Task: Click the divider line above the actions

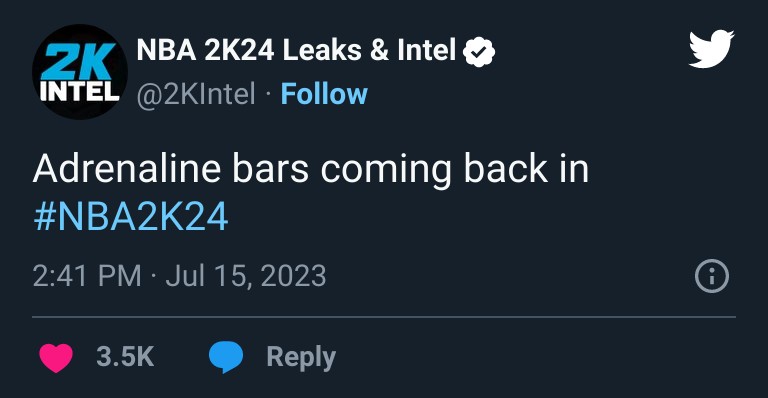Action: point(384,317)
